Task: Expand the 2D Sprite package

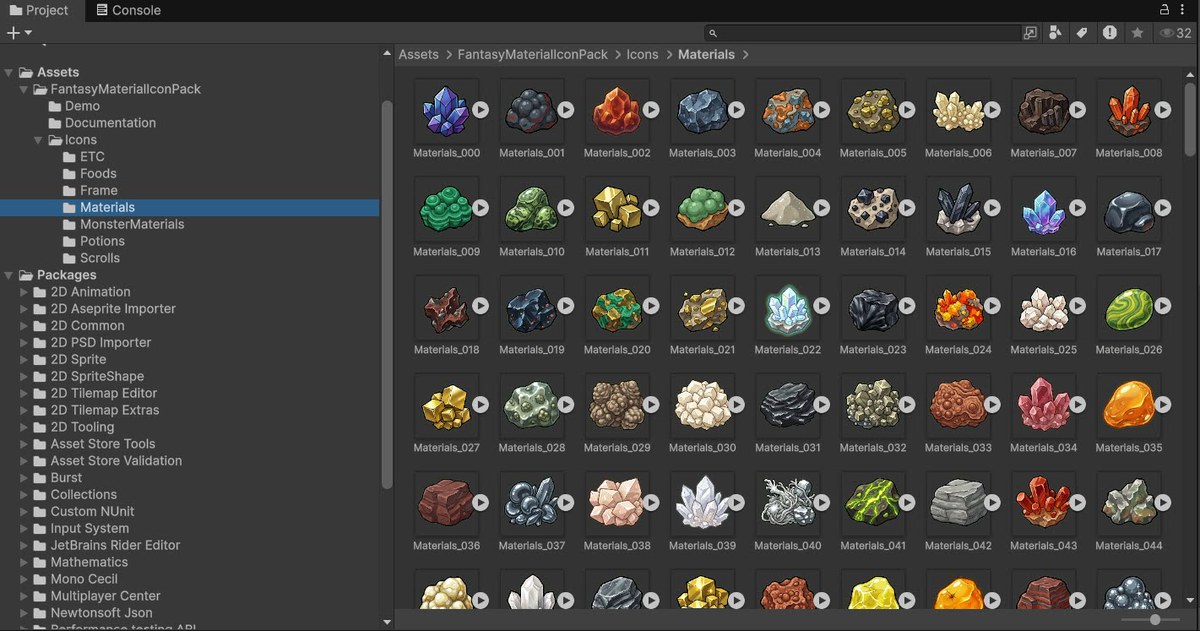Action: 24,359
